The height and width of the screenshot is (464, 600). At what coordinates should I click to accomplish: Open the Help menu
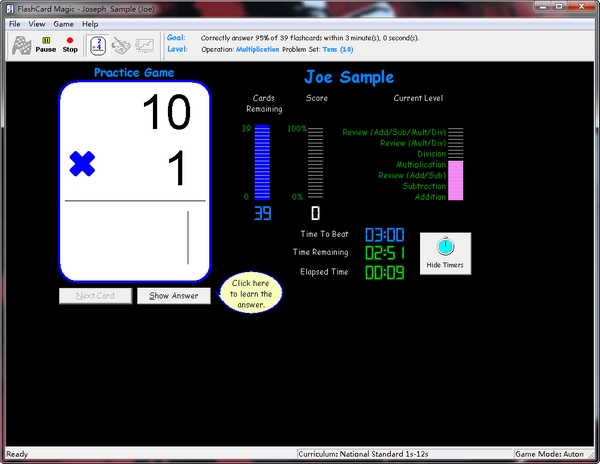[x=90, y=23]
